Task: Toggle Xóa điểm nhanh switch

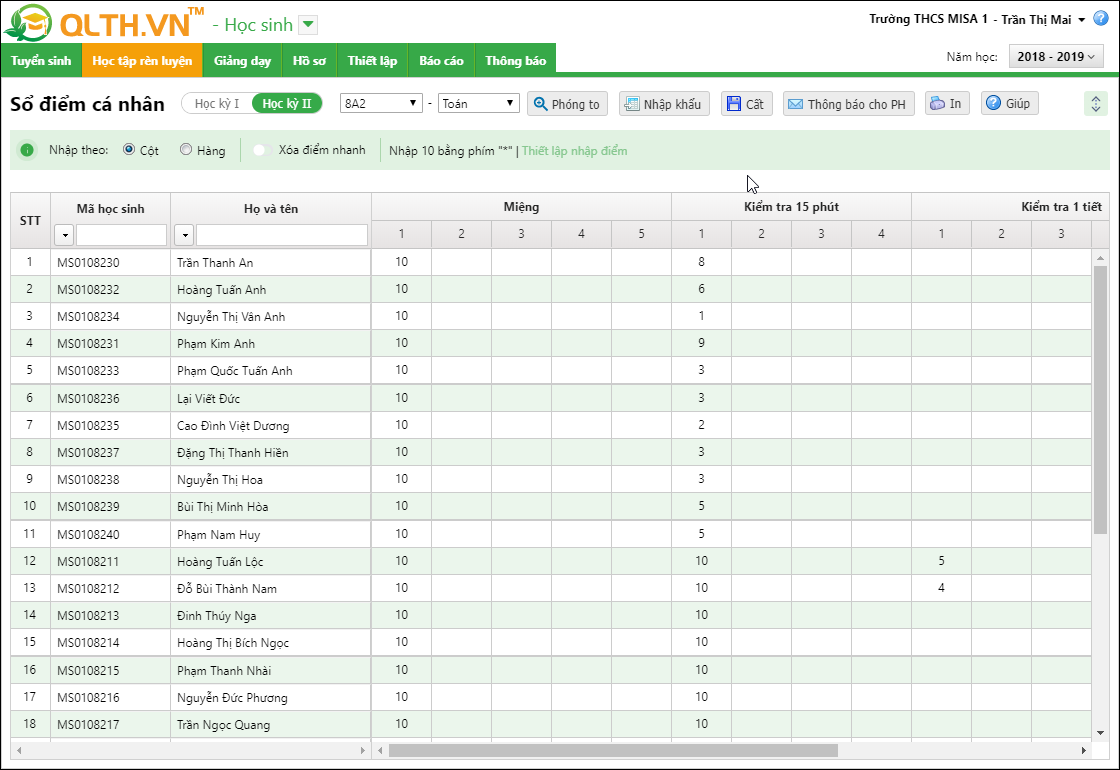Action: 261,150
